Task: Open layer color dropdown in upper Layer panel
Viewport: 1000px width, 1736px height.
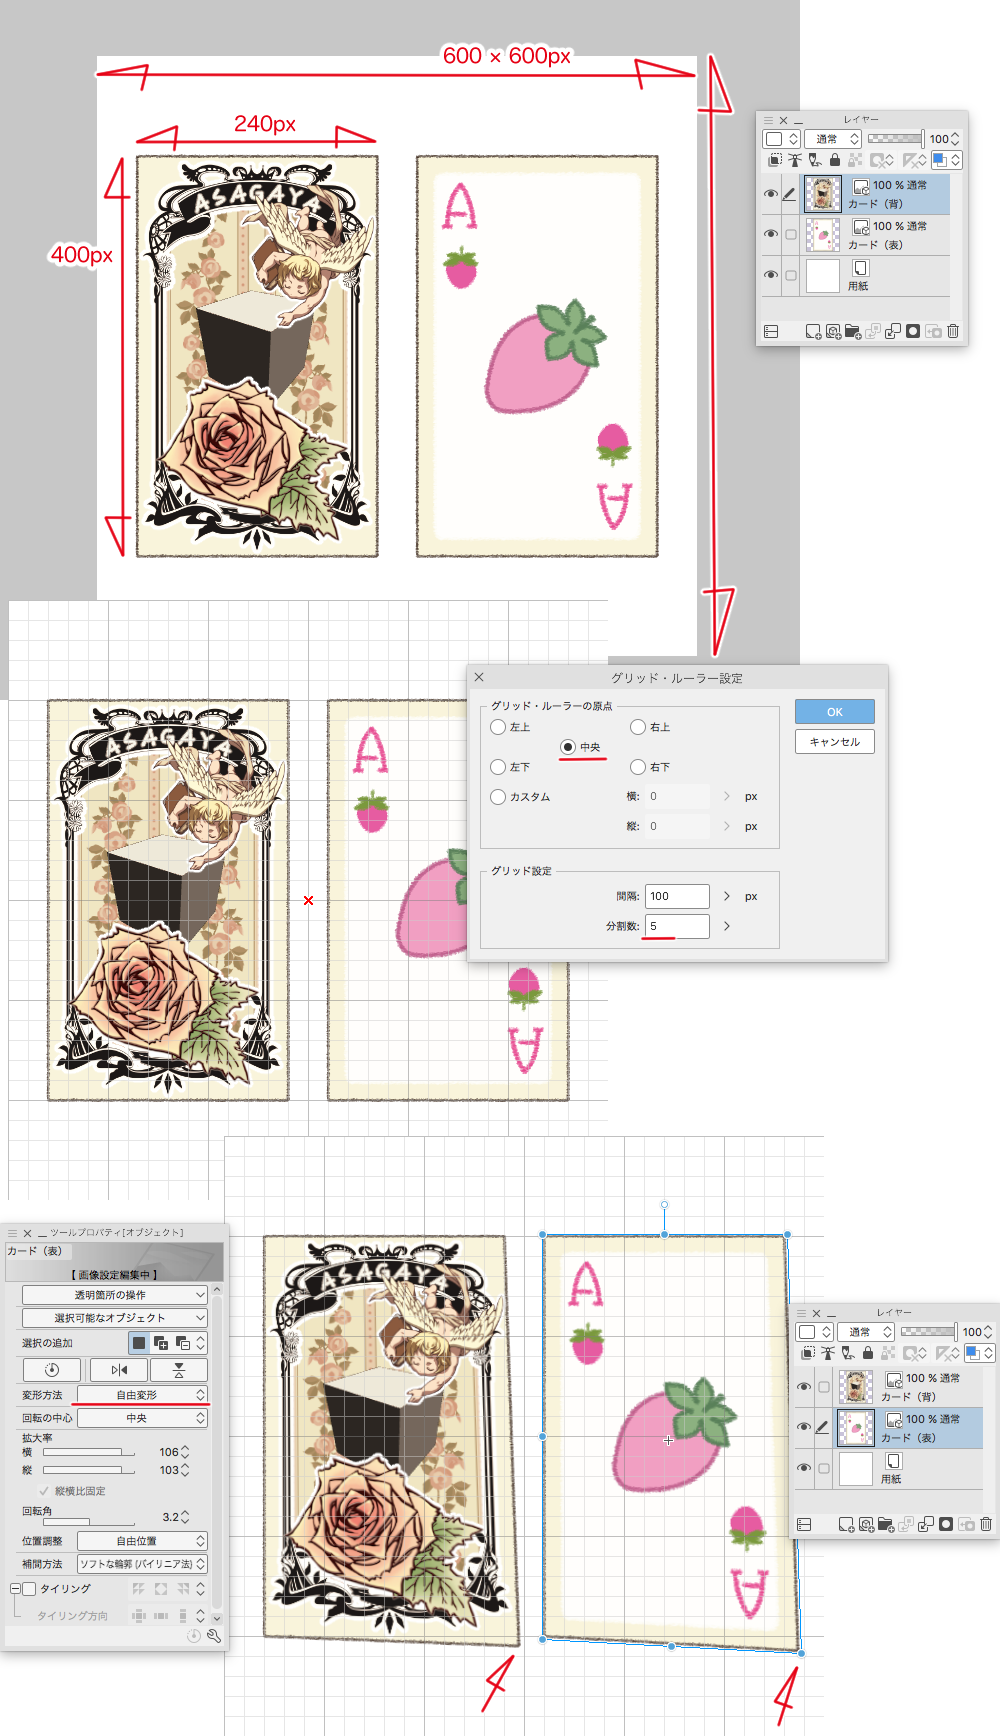Action: pos(946,160)
